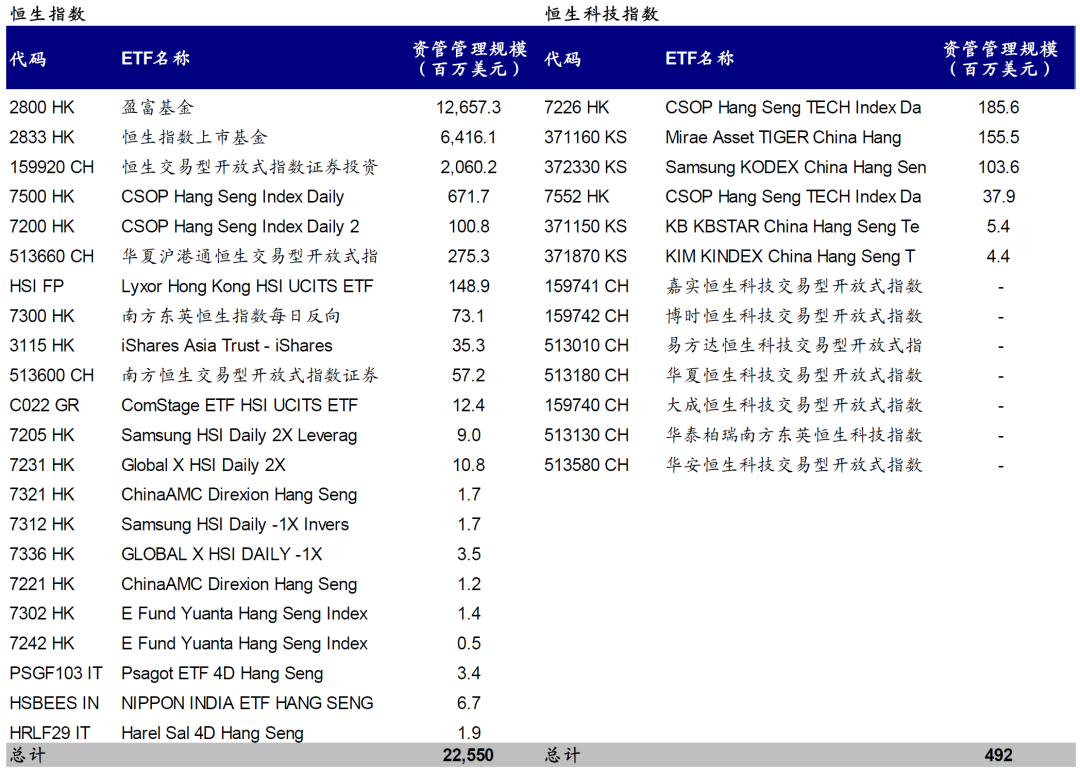
Task: Click the code C022 GR
Action: point(44,405)
